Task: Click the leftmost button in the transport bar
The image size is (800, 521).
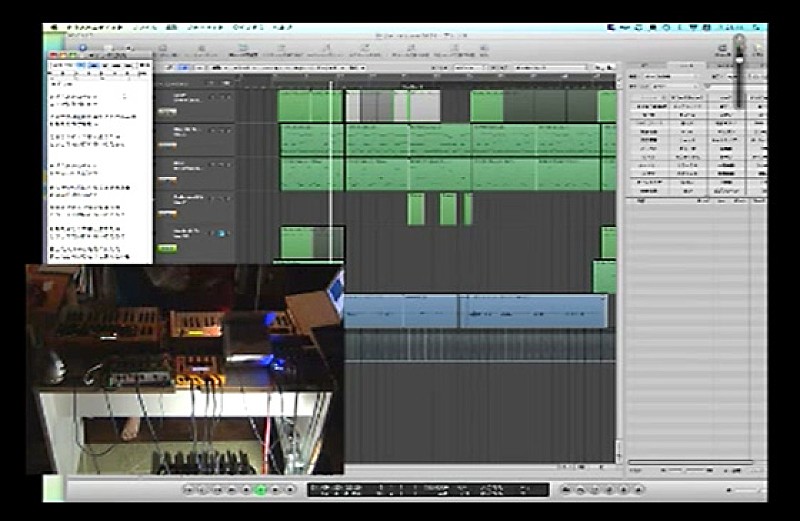Action: [x=189, y=490]
